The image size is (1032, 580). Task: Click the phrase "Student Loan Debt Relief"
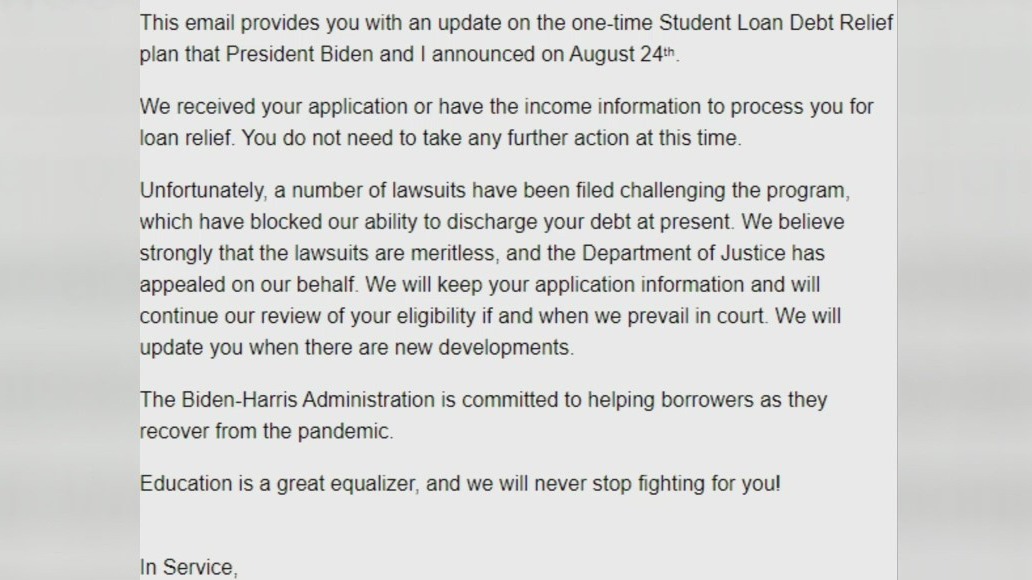point(776,22)
